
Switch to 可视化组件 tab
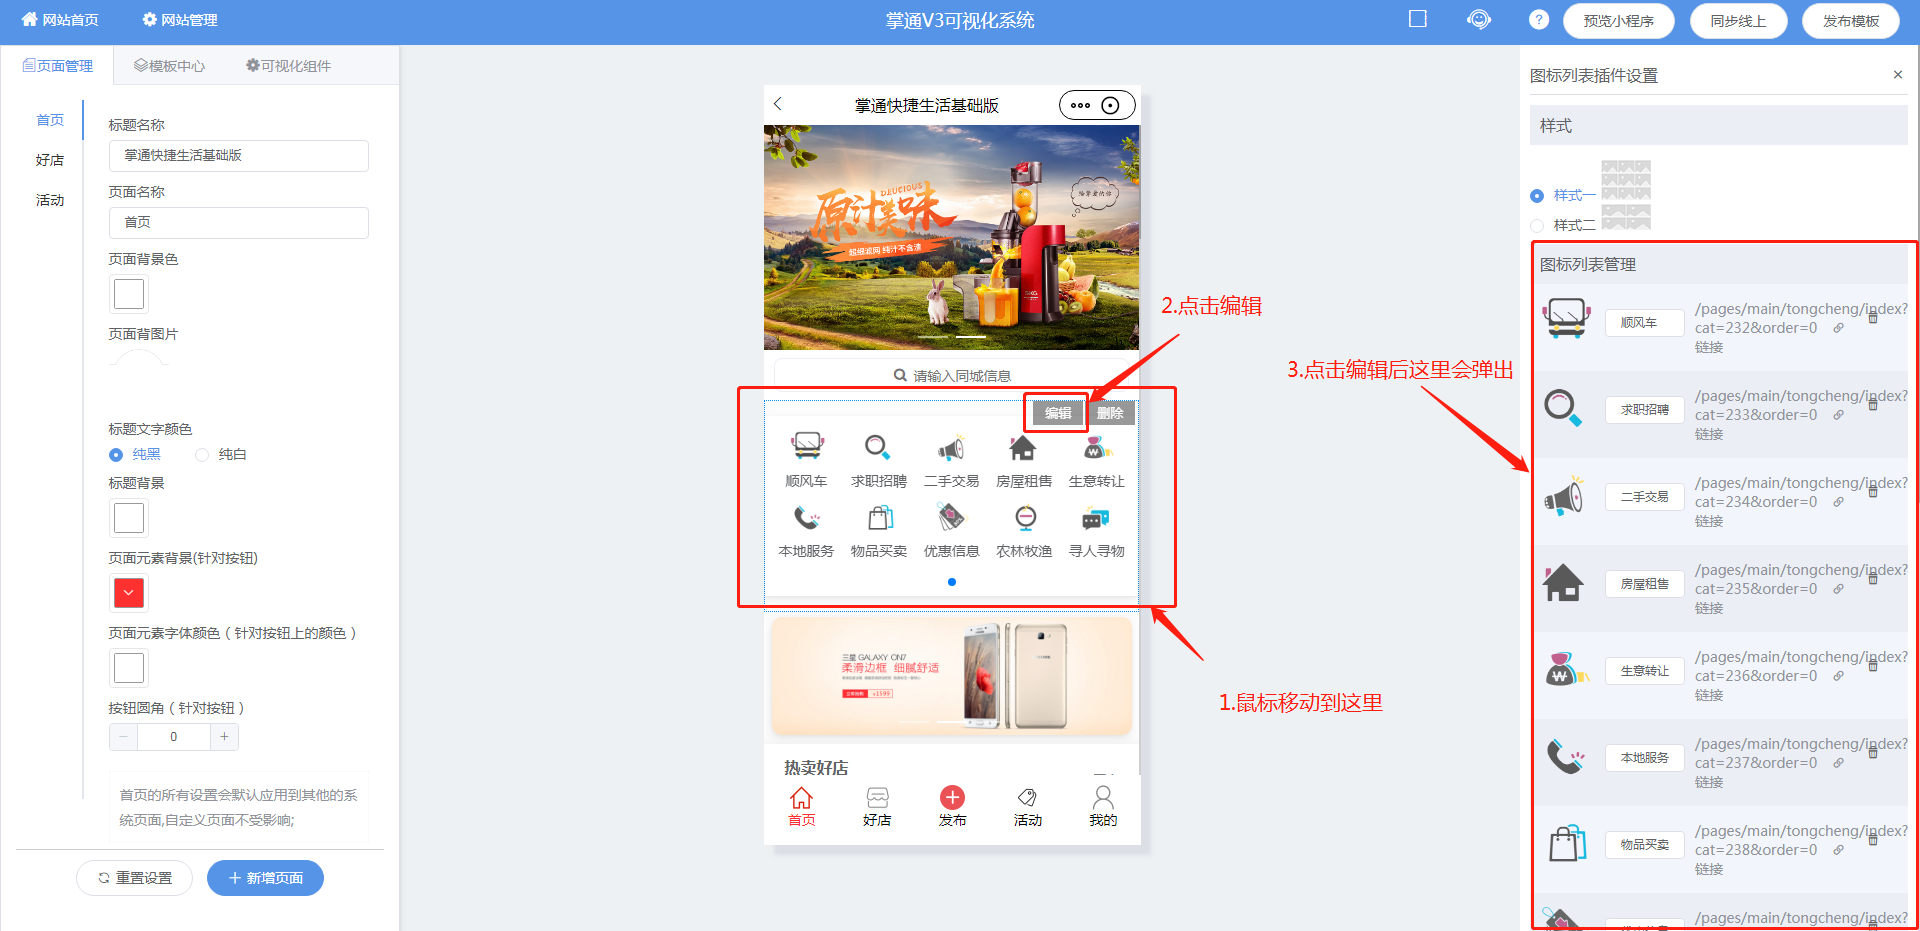tap(288, 66)
